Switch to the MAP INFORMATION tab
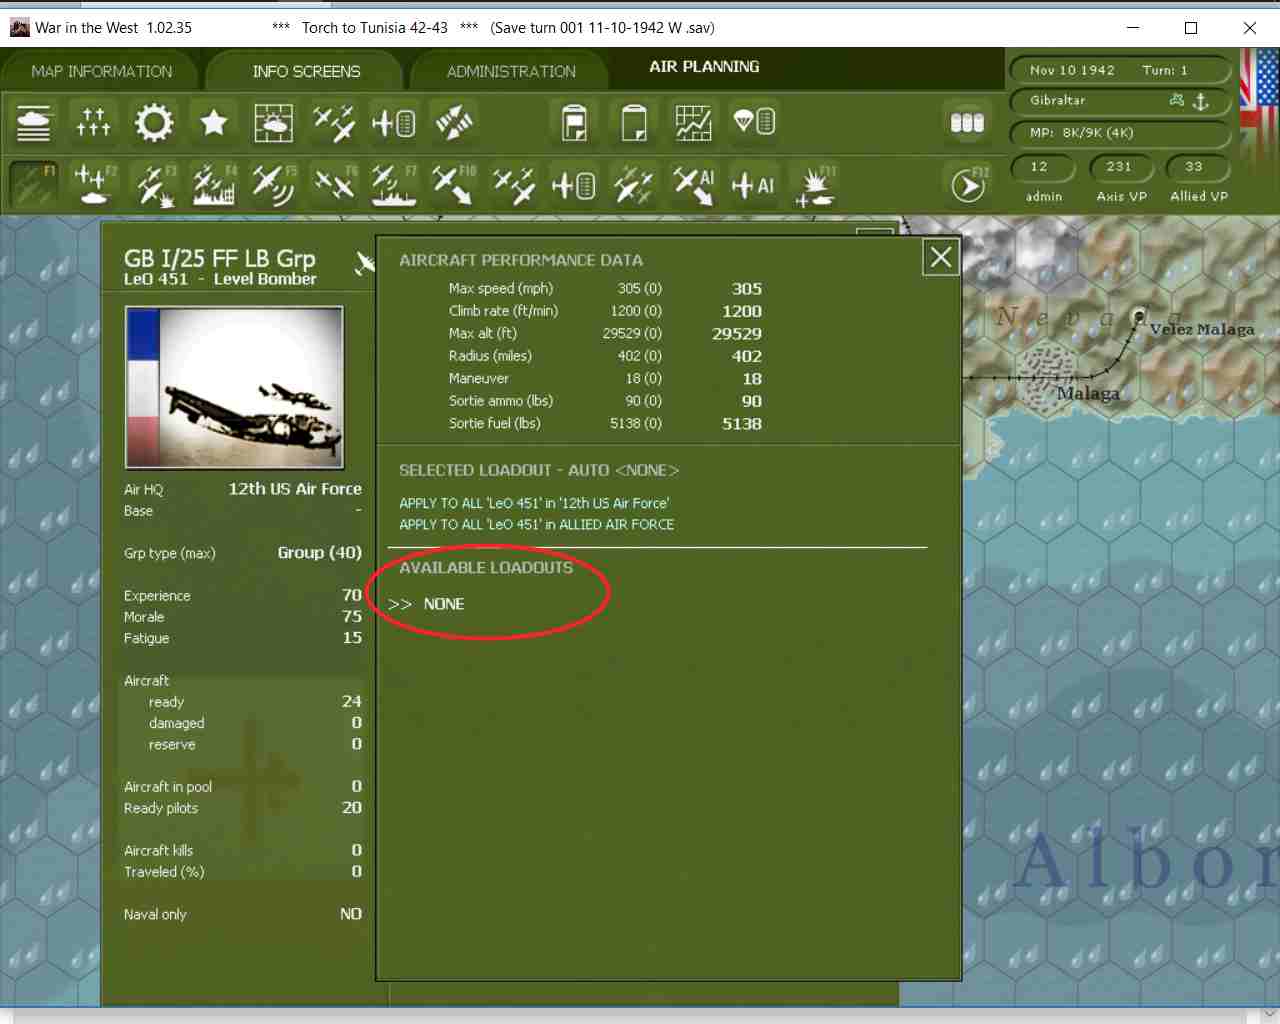 (x=101, y=72)
